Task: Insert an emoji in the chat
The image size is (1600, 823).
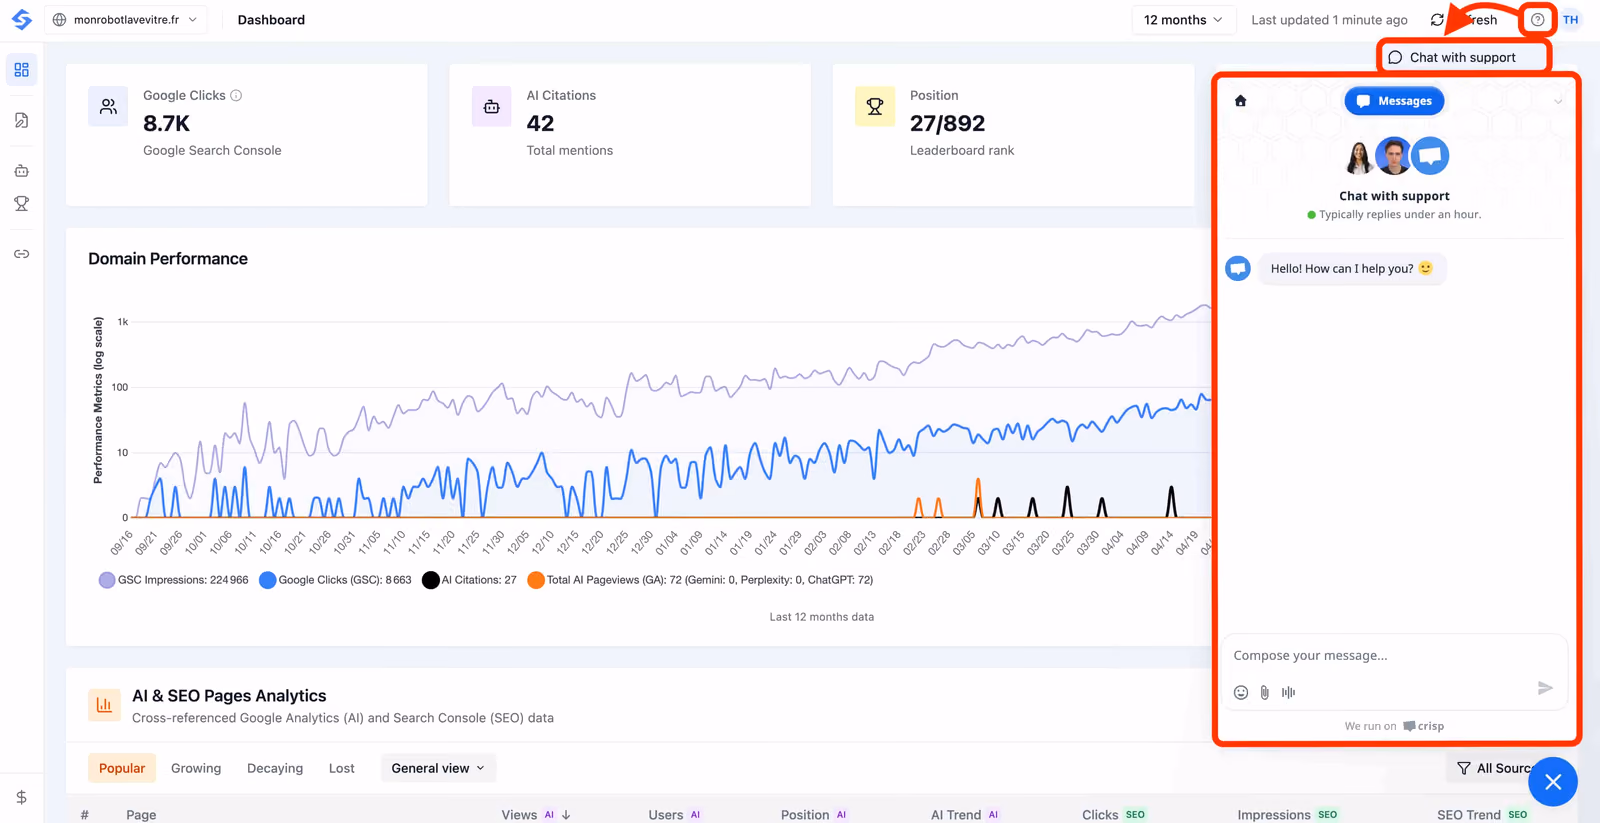Action: (x=1241, y=692)
